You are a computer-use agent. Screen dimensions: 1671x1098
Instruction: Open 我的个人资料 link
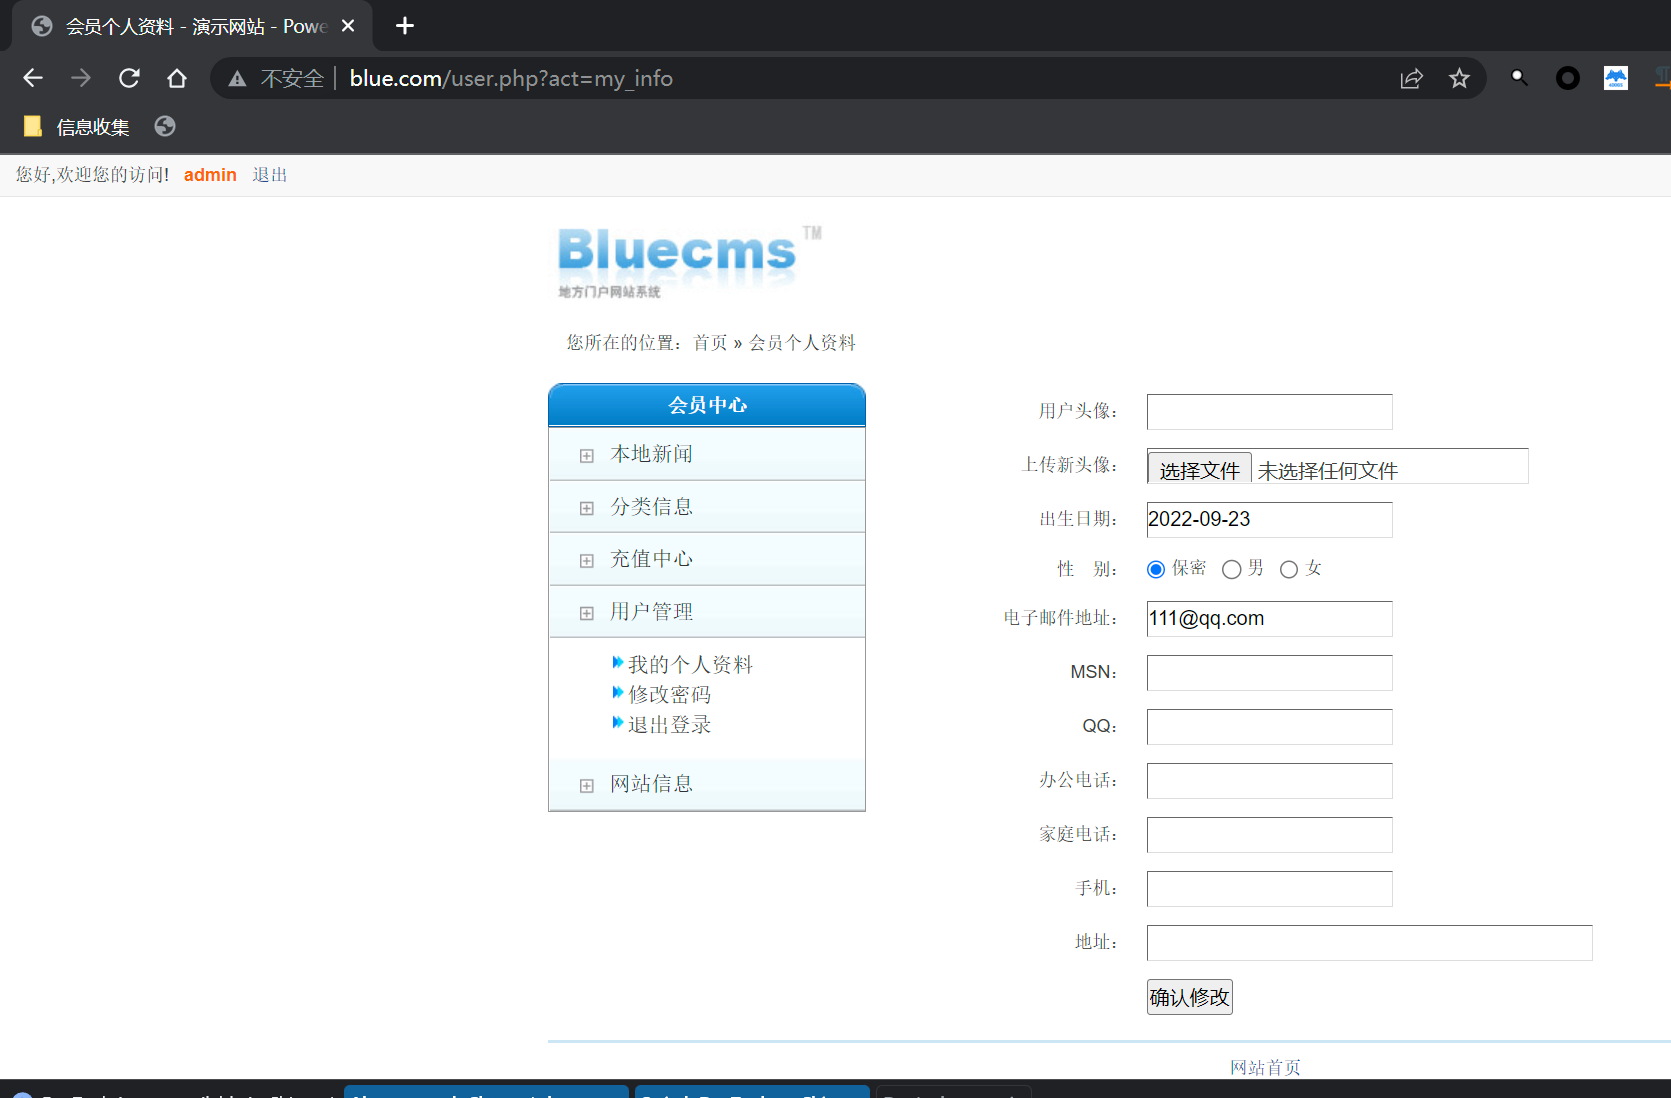coord(690,664)
